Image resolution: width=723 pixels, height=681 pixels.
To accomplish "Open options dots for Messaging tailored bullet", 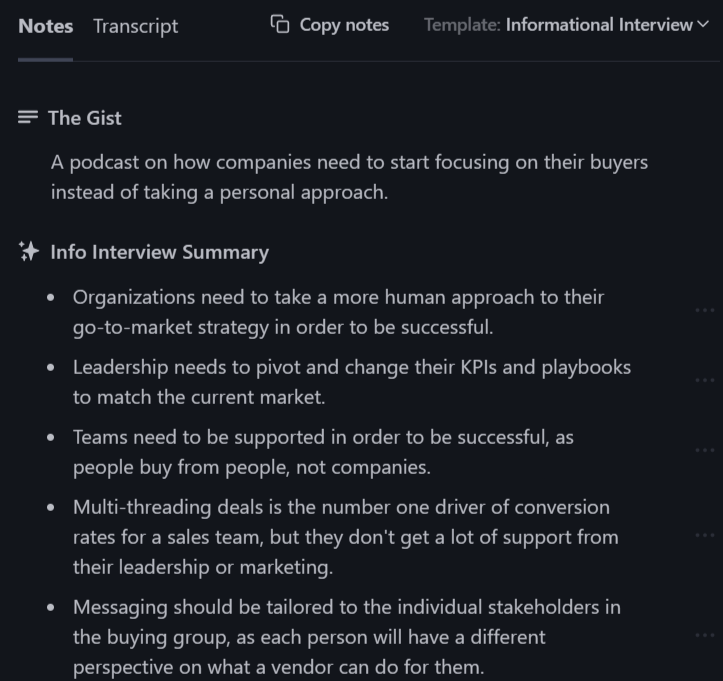I will pos(705,635).
